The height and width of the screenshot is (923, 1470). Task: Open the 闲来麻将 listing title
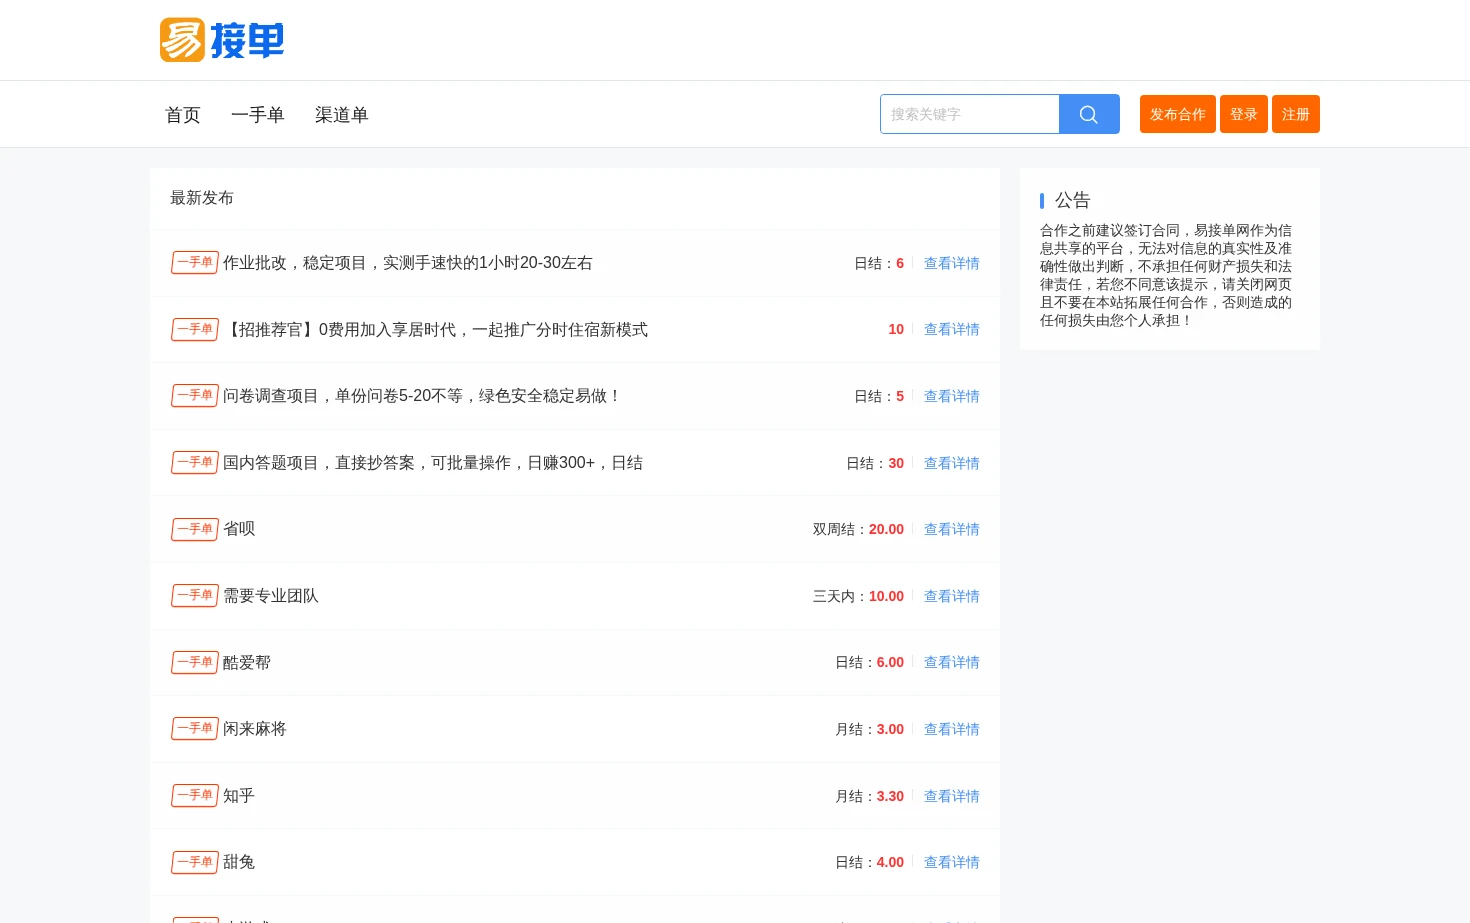coord(255,729)
